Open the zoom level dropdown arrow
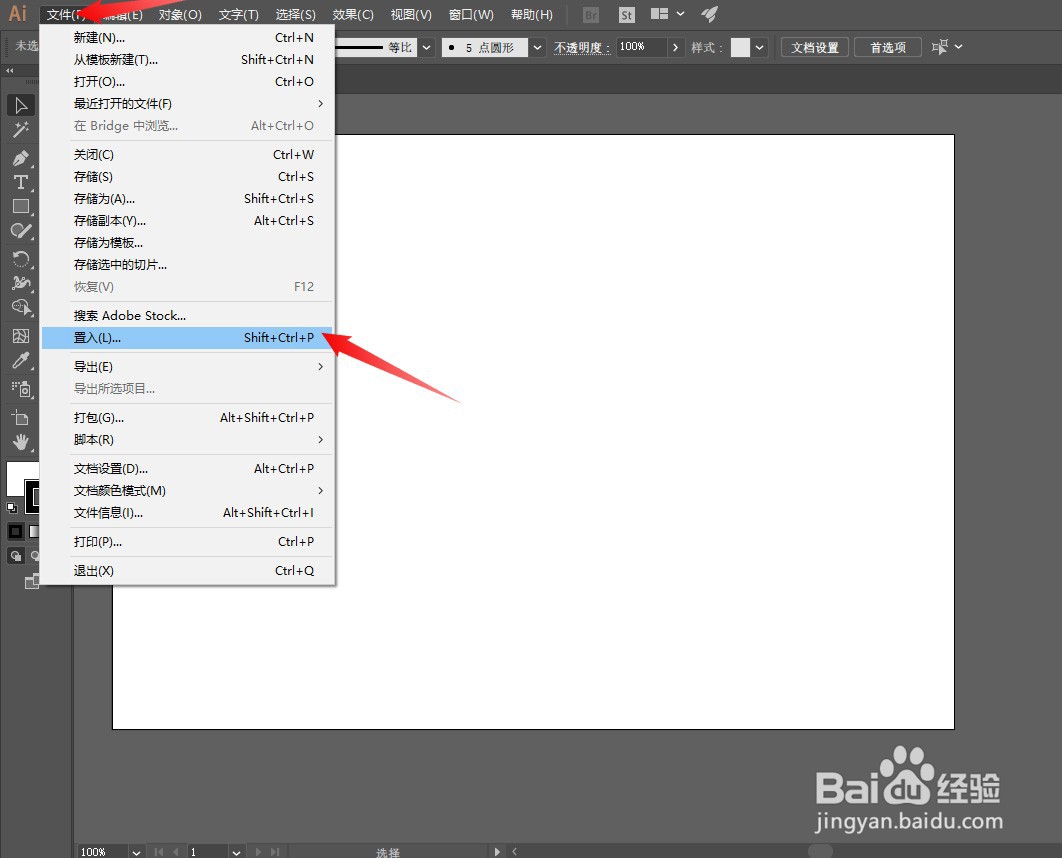 [x=136, y=852]
